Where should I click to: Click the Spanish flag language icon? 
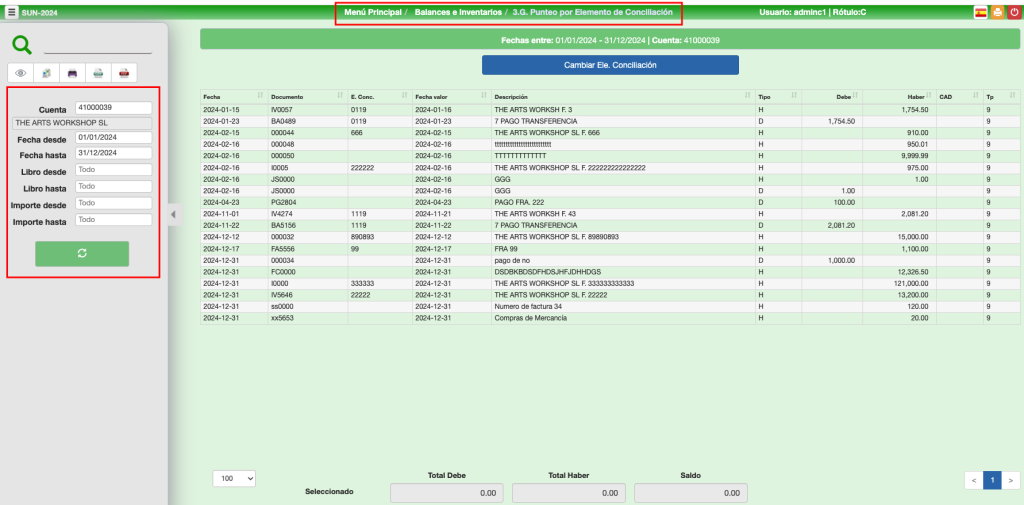pos(980,13)
